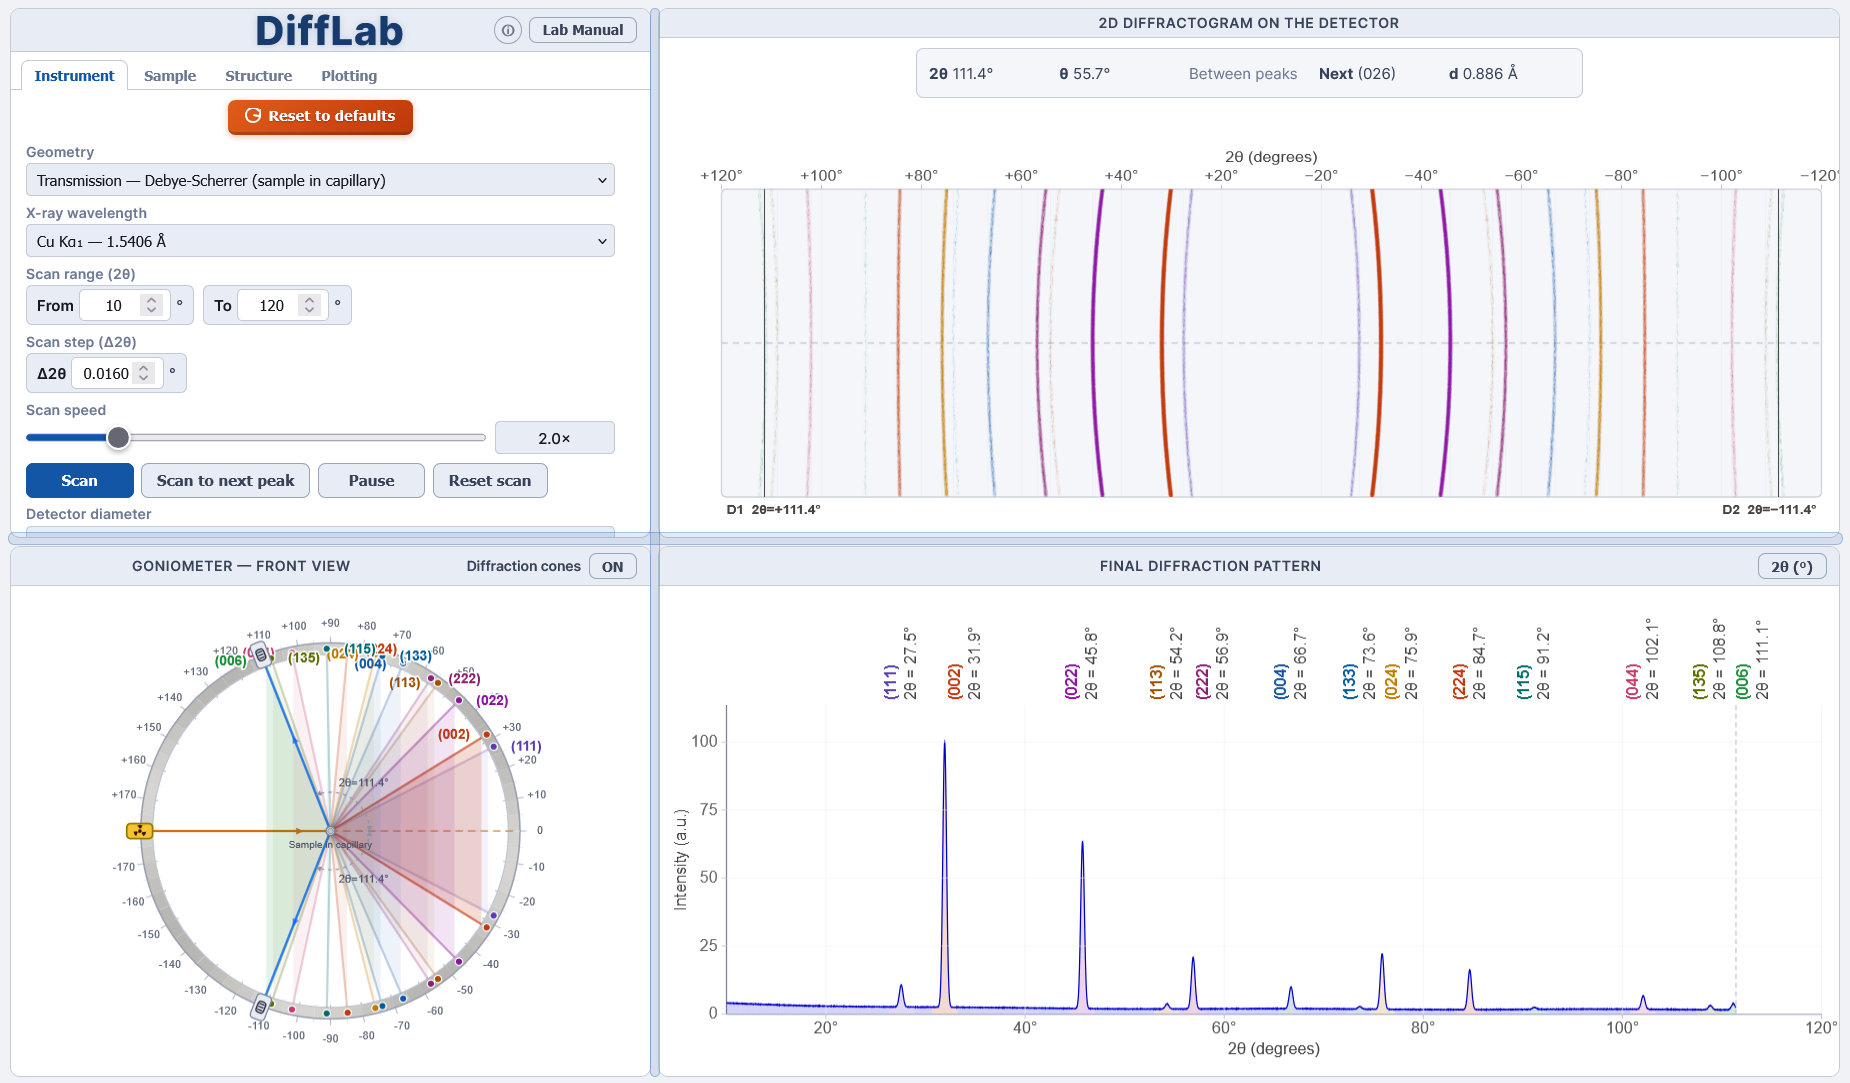Image resolution: width=1850 pixels, height=1083 pixels.
Task: Toggle Diffraction cones ON button
Action: (612, 566)
